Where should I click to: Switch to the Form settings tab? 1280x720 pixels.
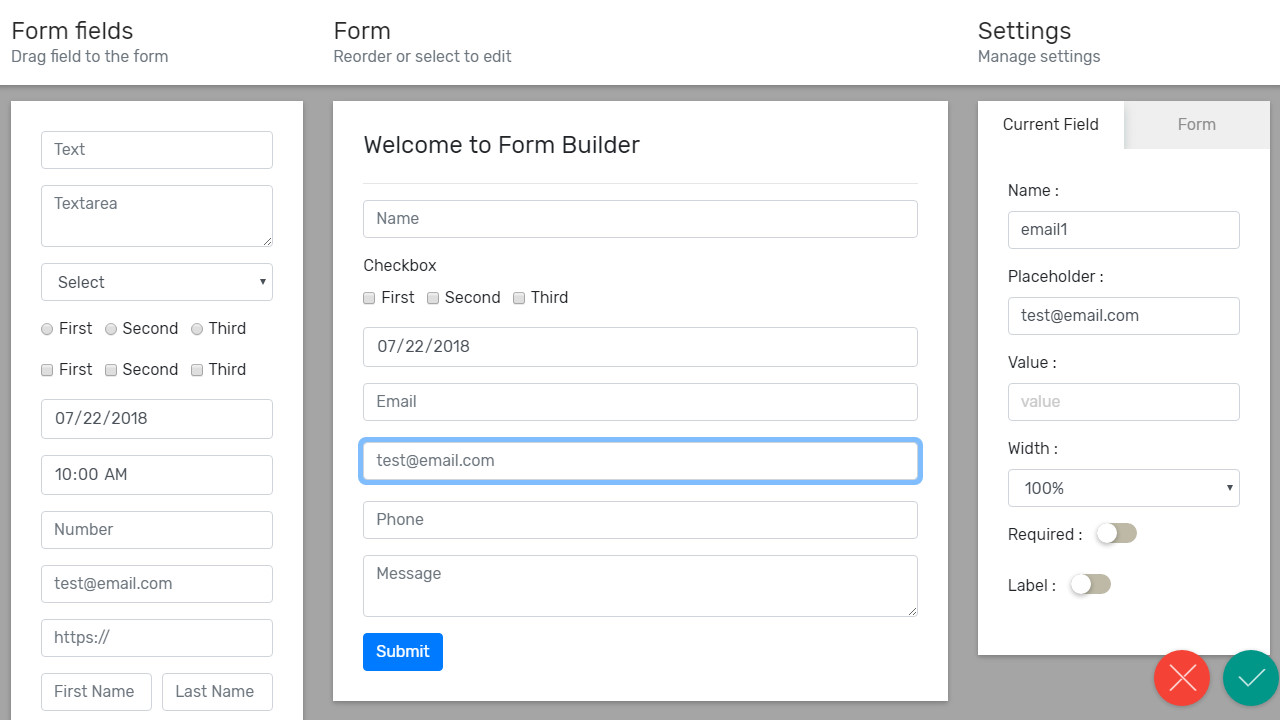click(1196, 125)
